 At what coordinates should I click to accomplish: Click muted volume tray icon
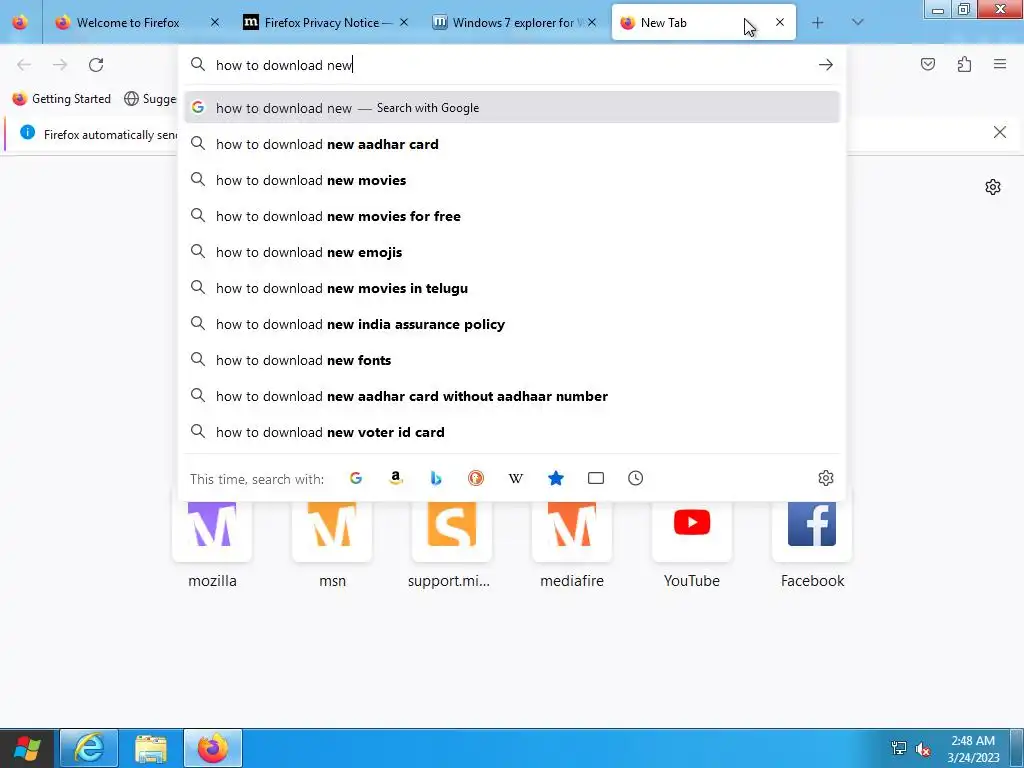[x=923, y=748]
